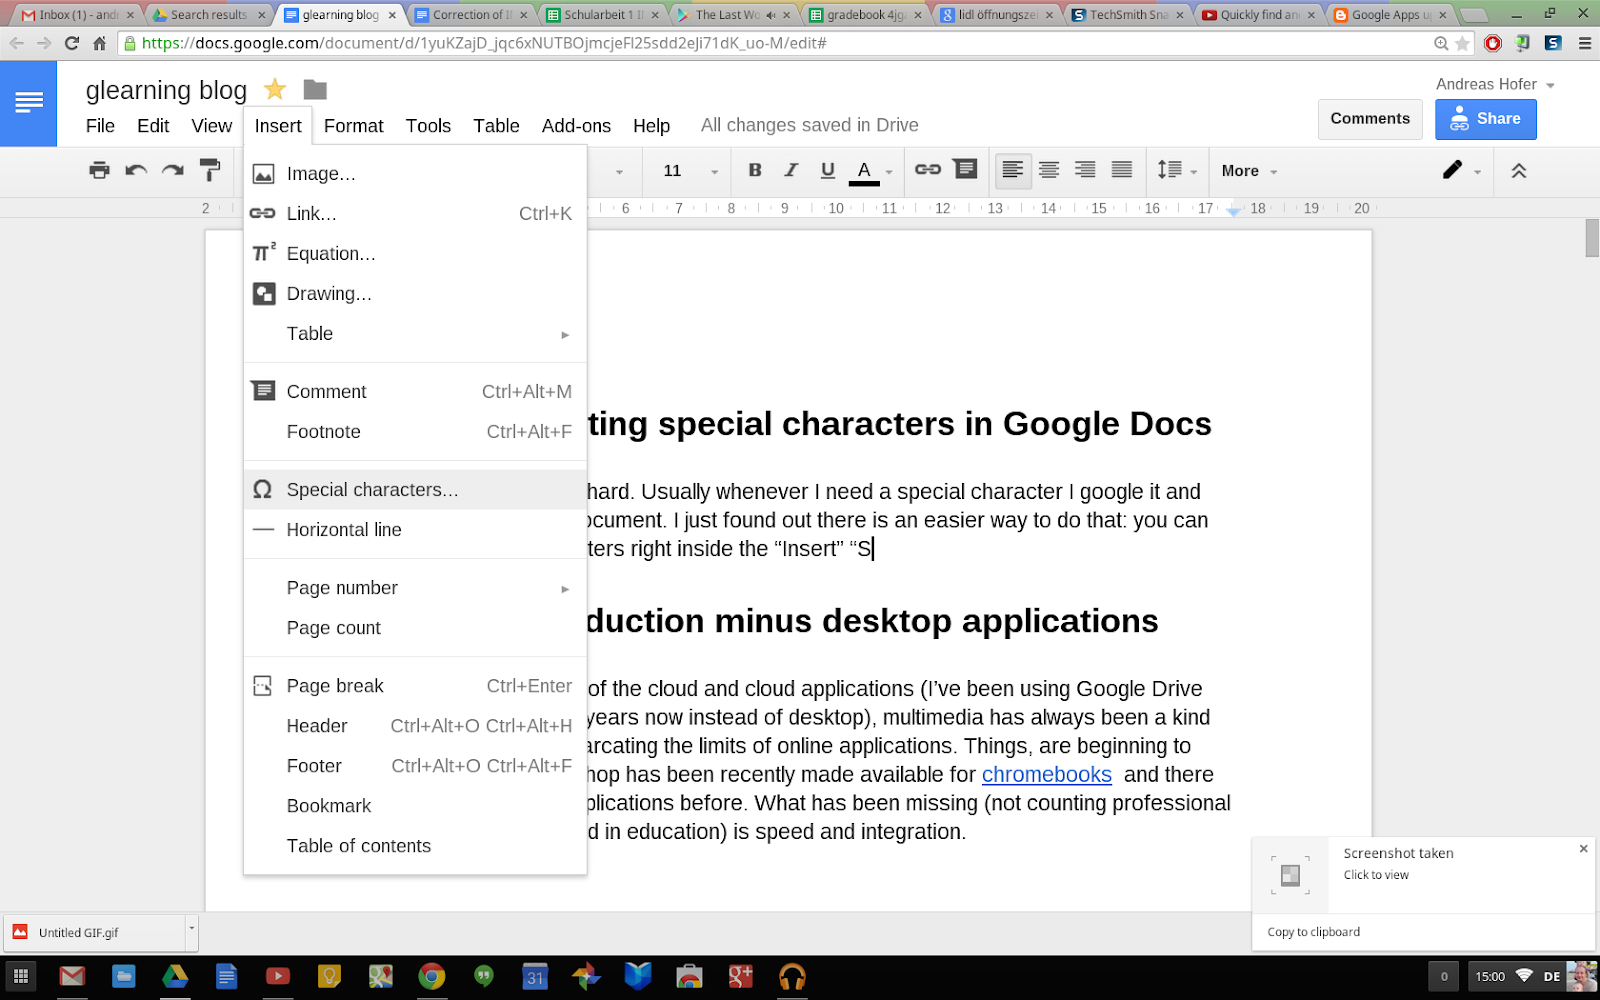Open the Edit menu
The image size is (1600, 1000).
153,126
